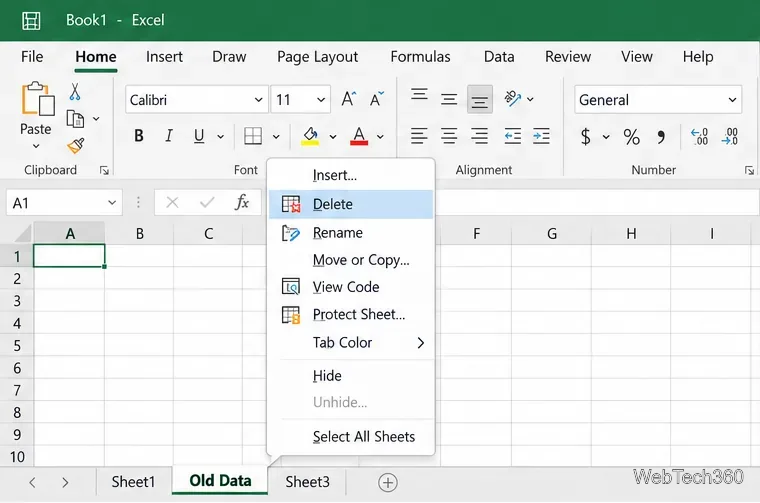Click the Copy icon
Screen dimensions: 760x503
[75, 119]
